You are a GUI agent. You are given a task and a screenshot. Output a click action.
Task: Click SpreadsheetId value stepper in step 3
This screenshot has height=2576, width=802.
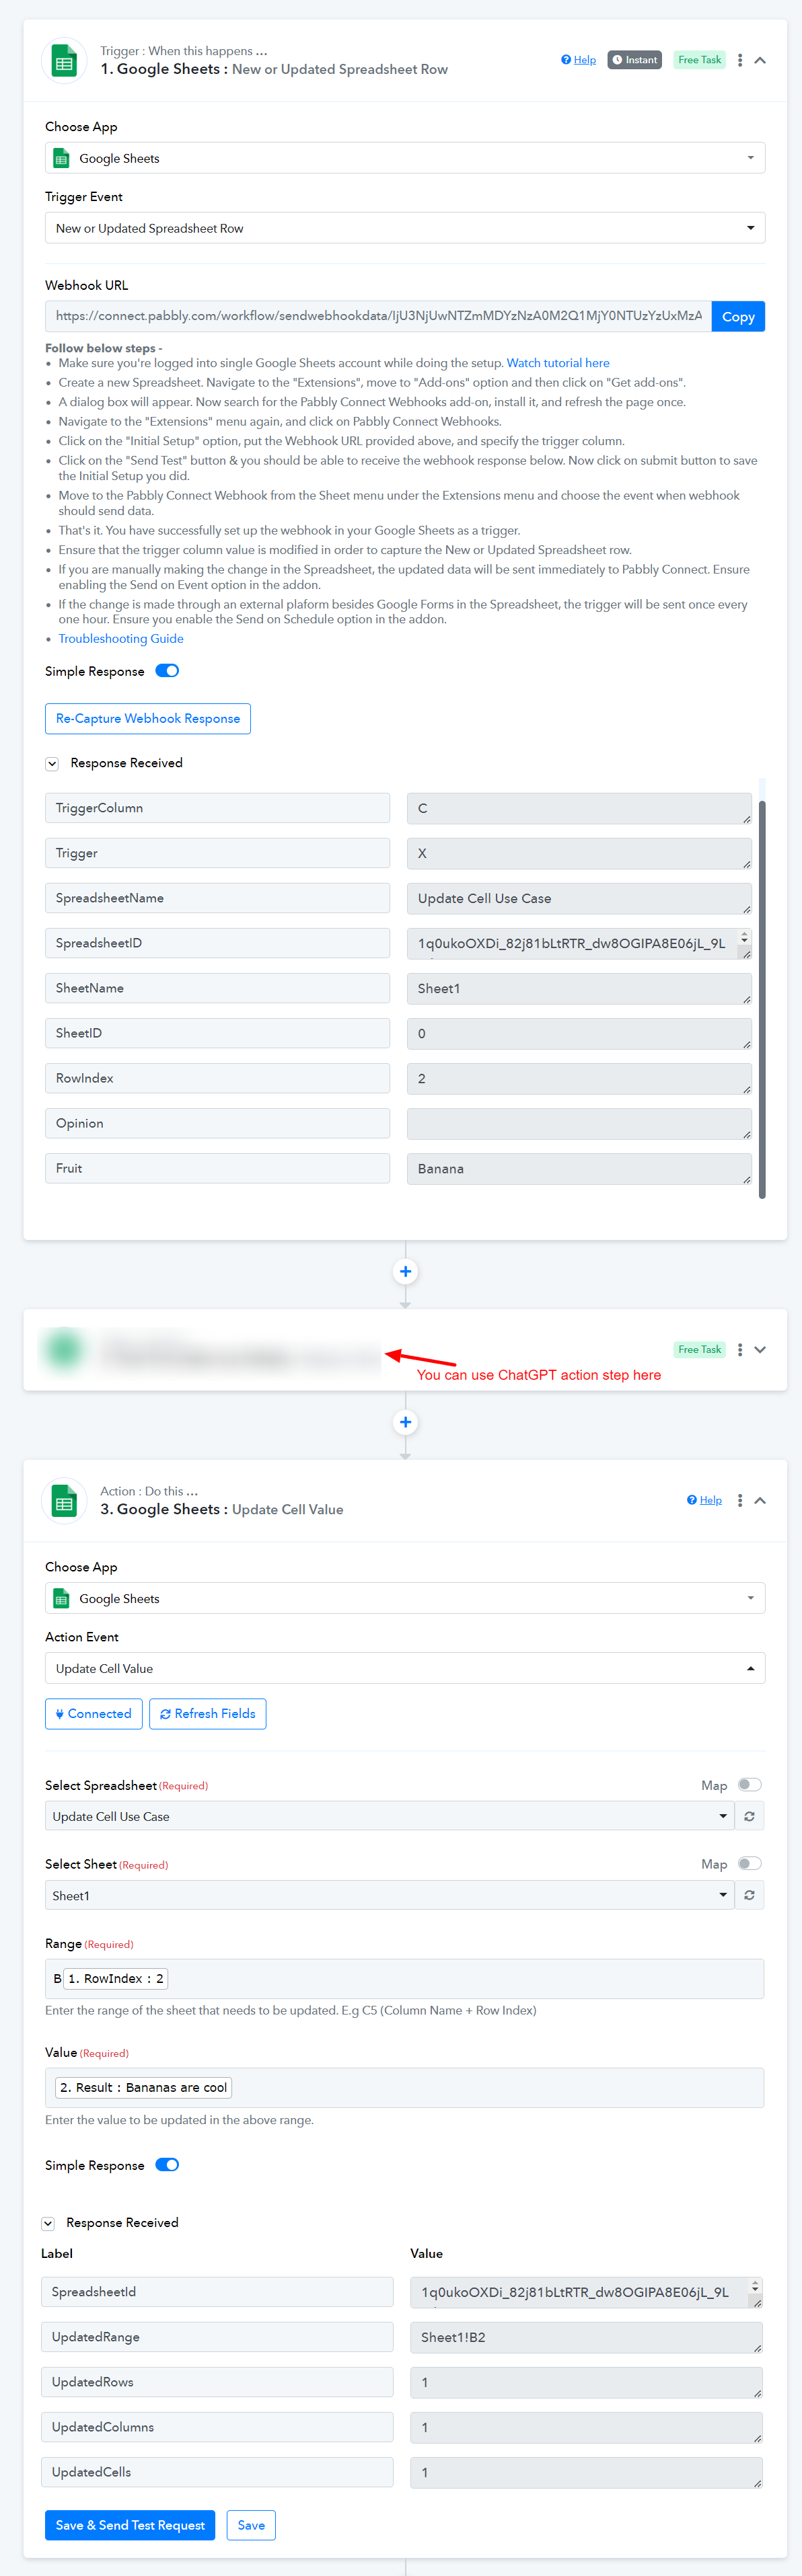(755, 2286)
